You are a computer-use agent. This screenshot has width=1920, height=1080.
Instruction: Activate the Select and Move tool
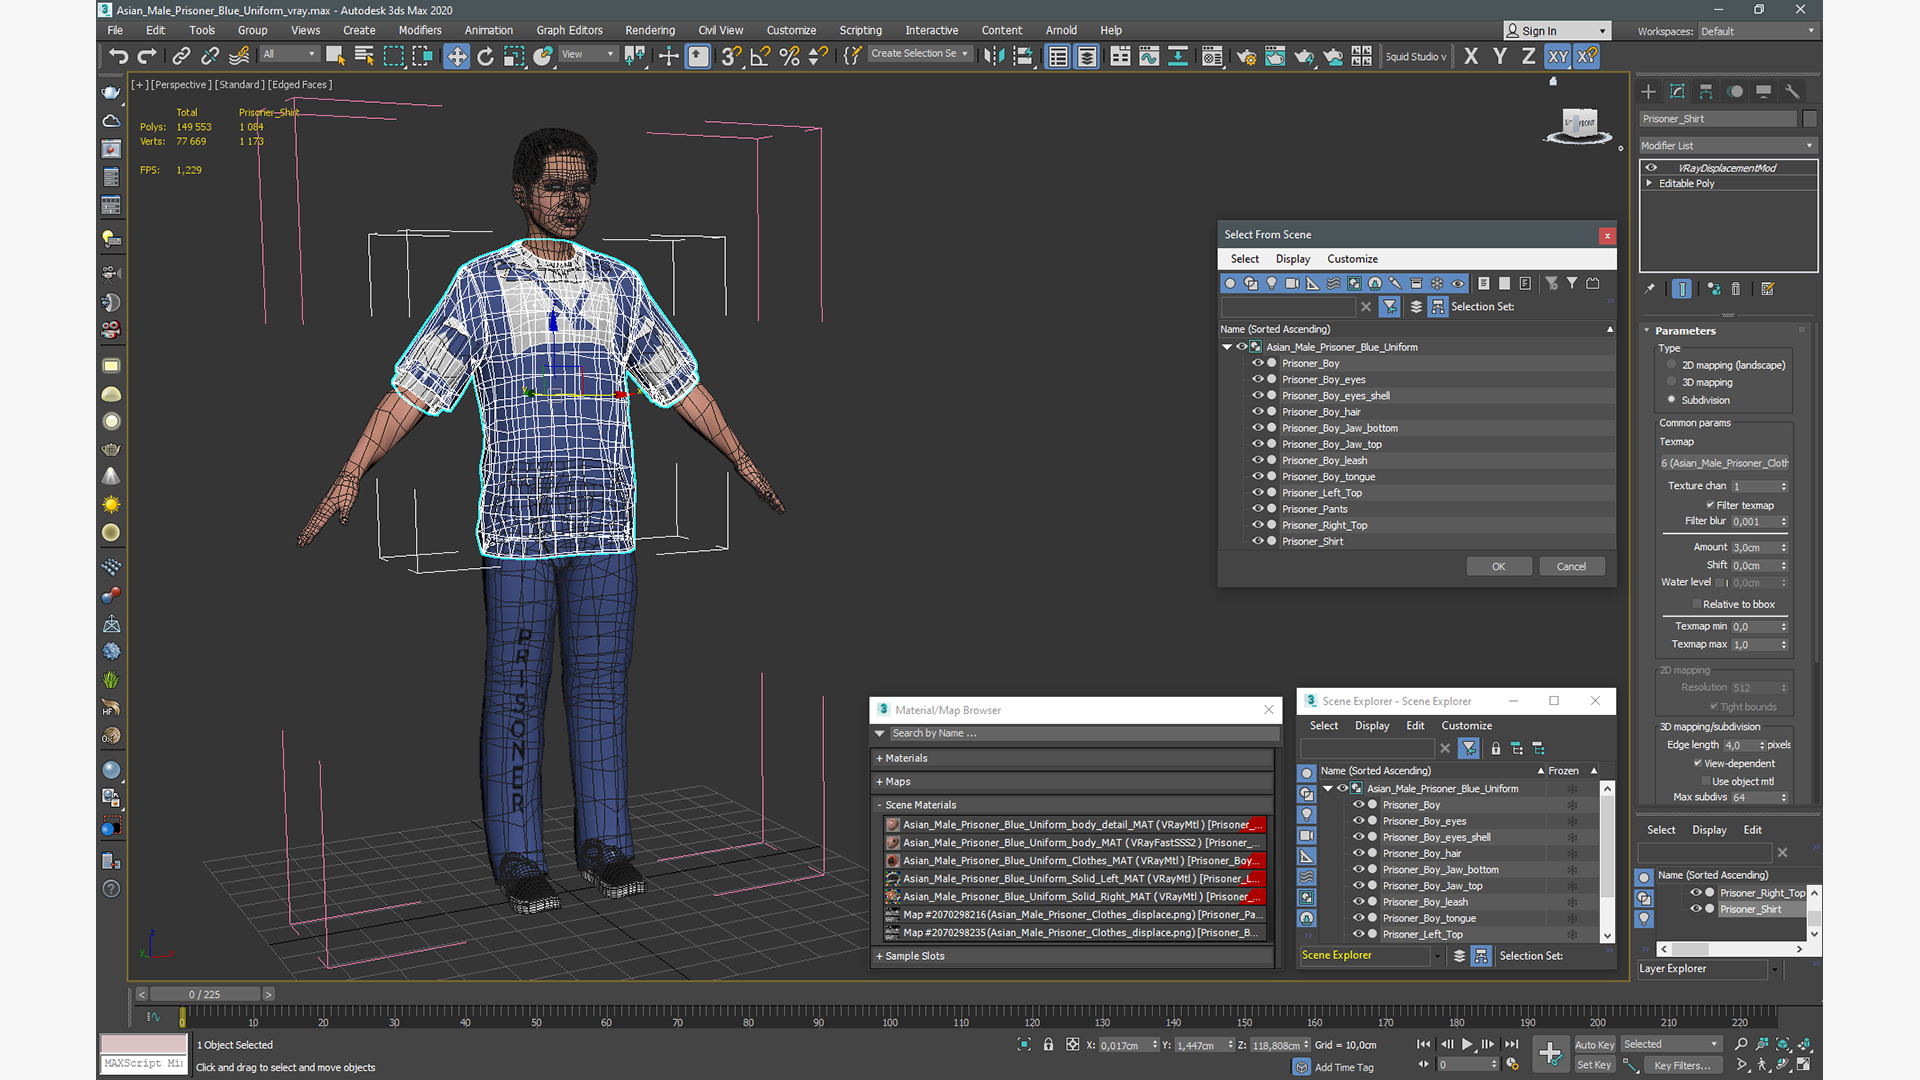click(456, 56)
